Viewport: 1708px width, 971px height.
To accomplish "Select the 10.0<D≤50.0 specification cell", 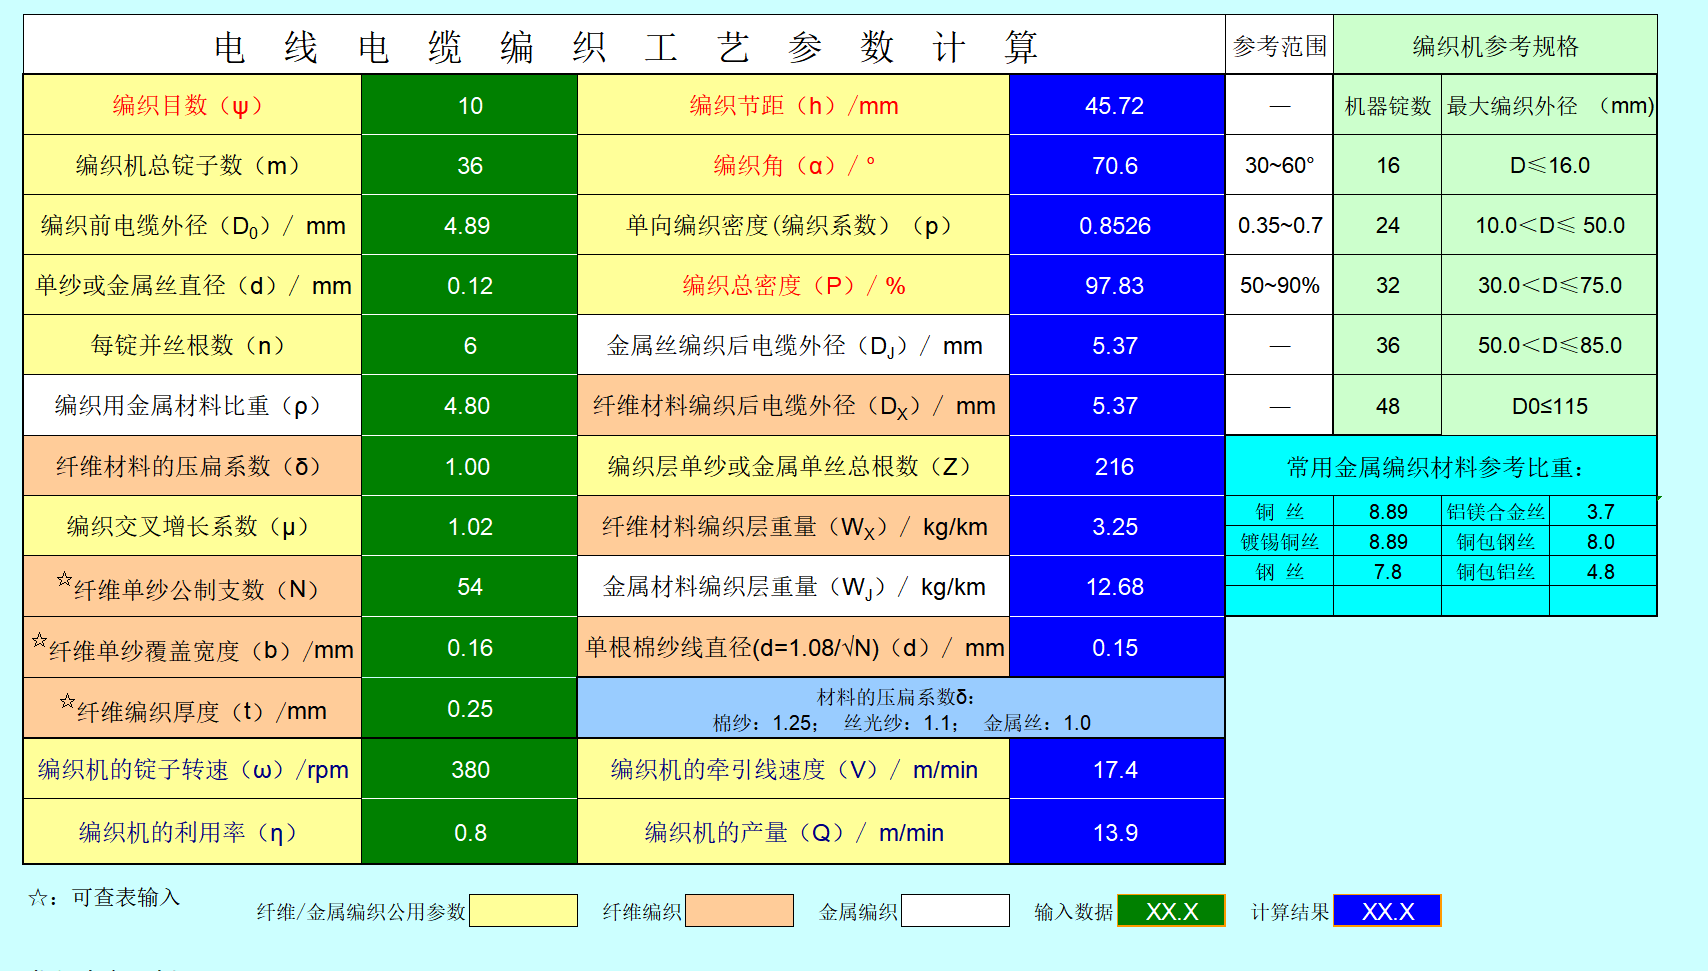I will coord(1549,225).
